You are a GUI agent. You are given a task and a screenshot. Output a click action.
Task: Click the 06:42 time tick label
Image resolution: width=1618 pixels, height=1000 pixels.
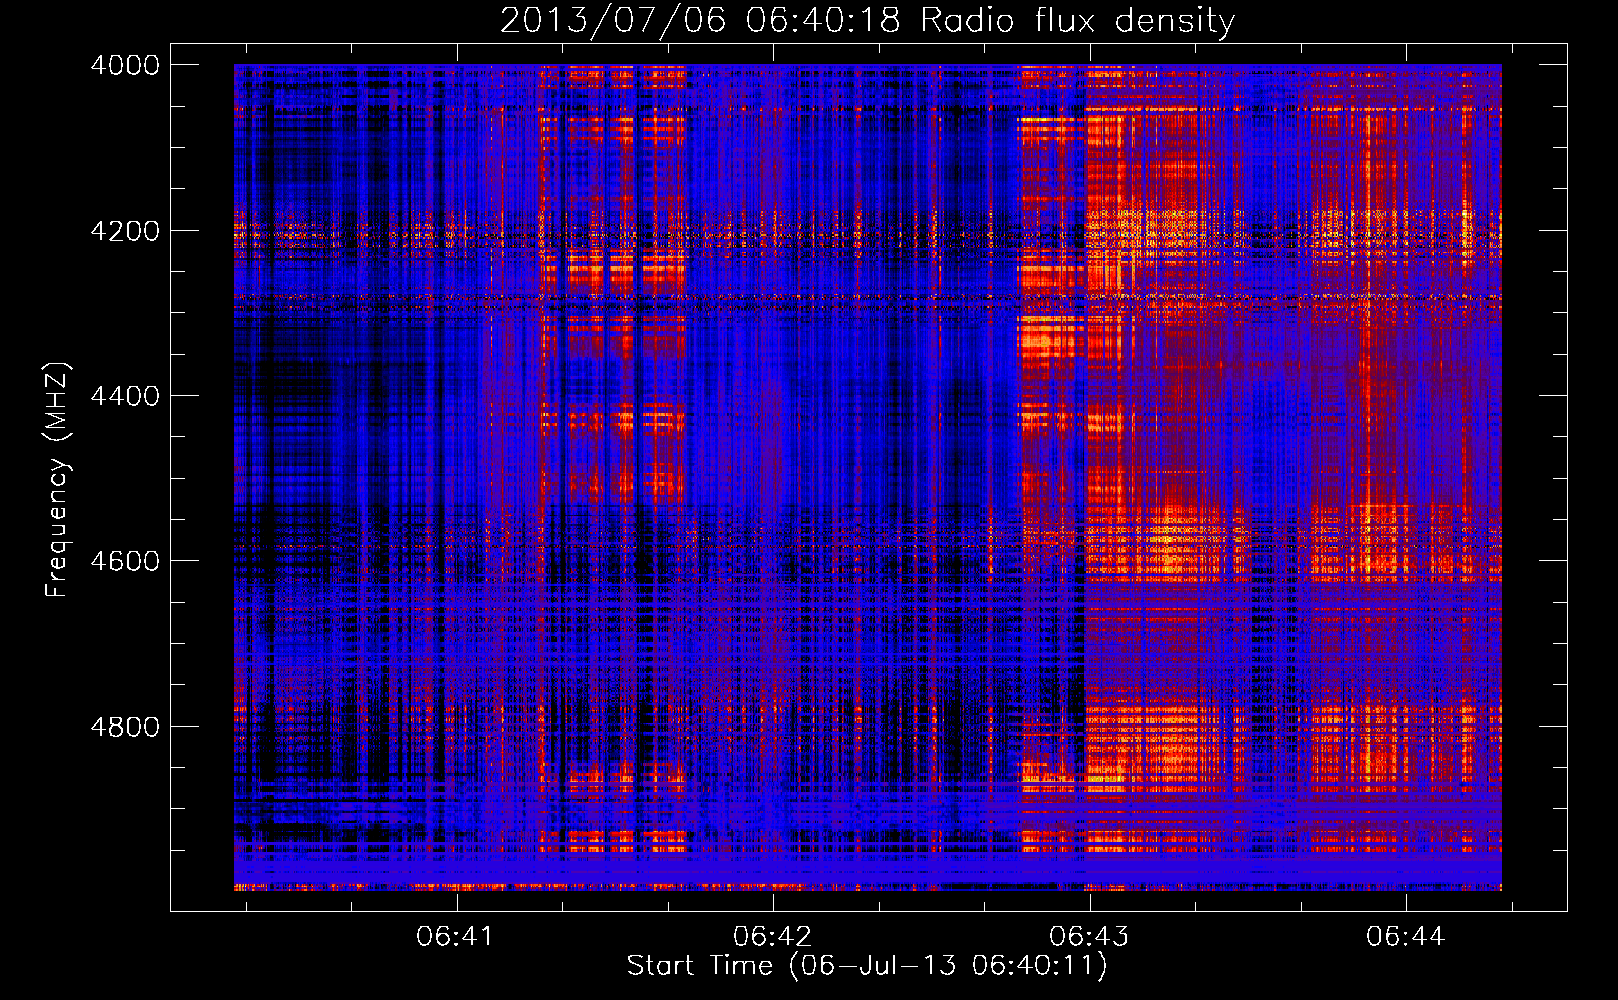pyautogui.click(x=772, y=937)
